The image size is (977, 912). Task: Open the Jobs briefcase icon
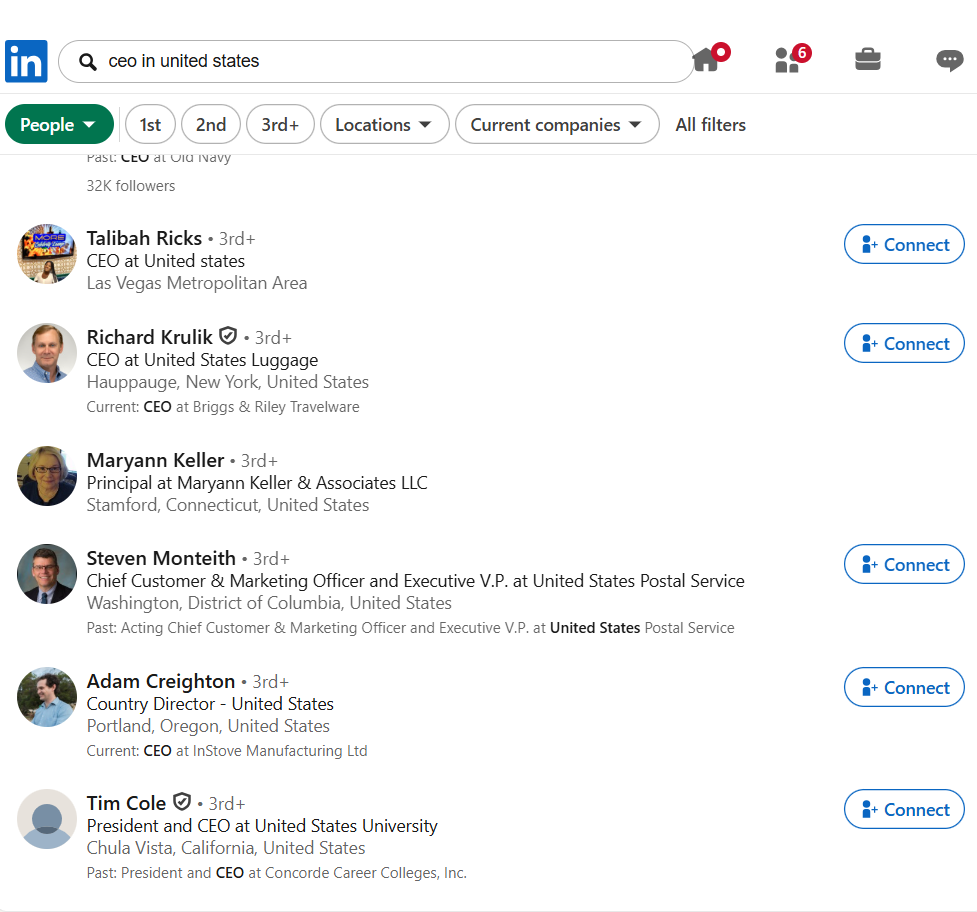[867, 59]
